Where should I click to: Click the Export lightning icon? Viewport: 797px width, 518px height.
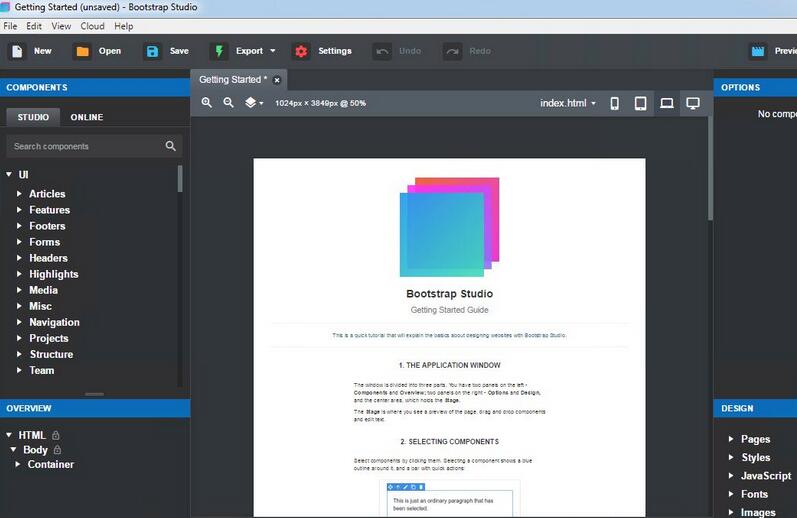(219, 51)
